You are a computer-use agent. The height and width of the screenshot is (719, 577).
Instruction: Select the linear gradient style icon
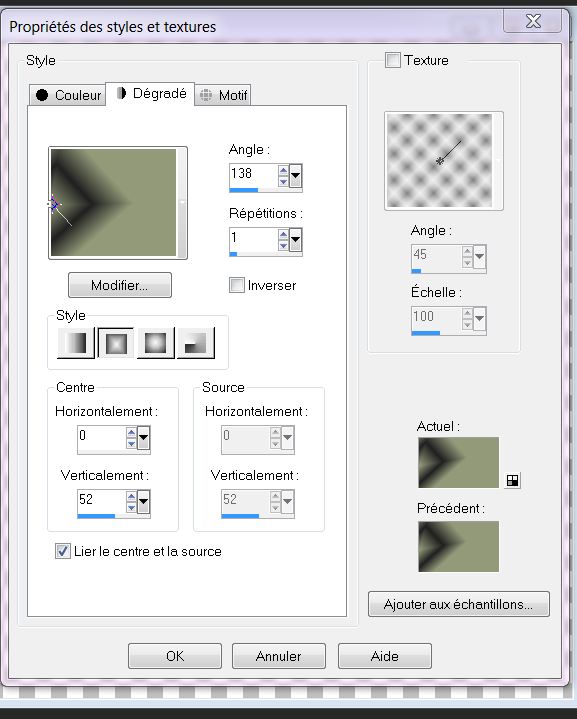(76, 343)
